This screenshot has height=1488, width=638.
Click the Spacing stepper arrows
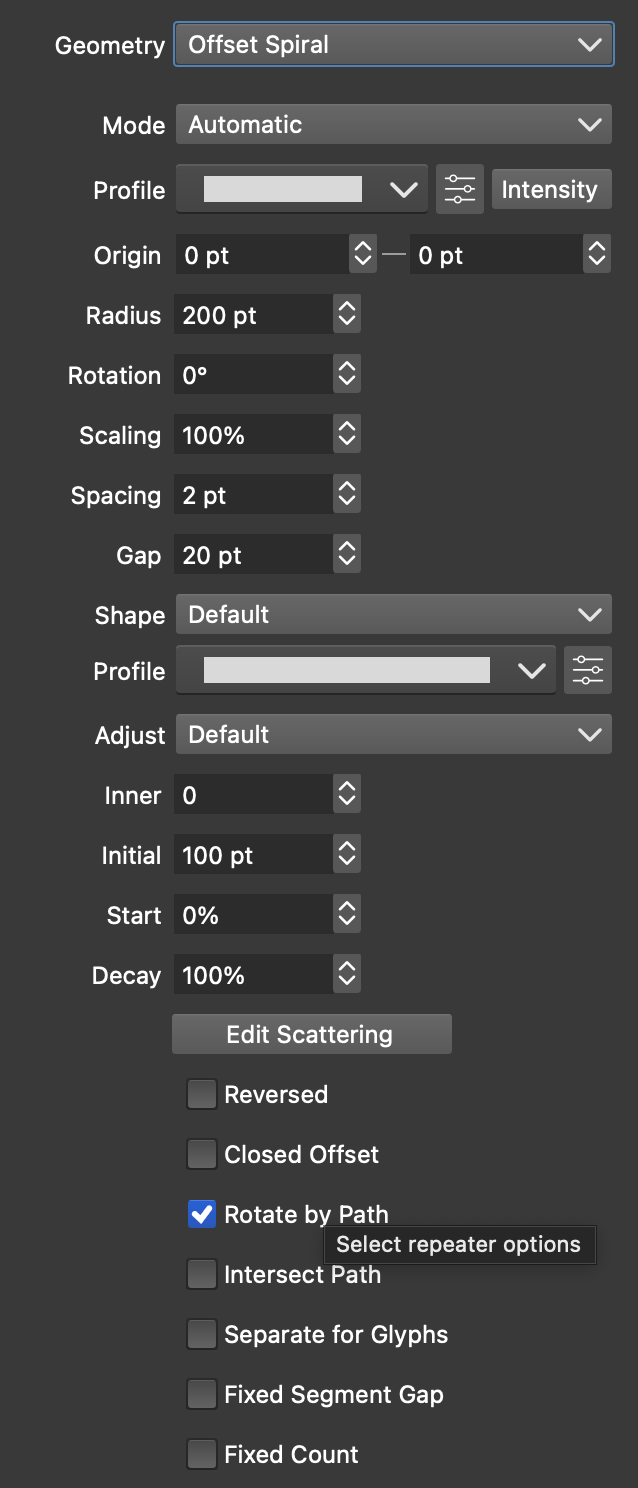tap(347, 495)
